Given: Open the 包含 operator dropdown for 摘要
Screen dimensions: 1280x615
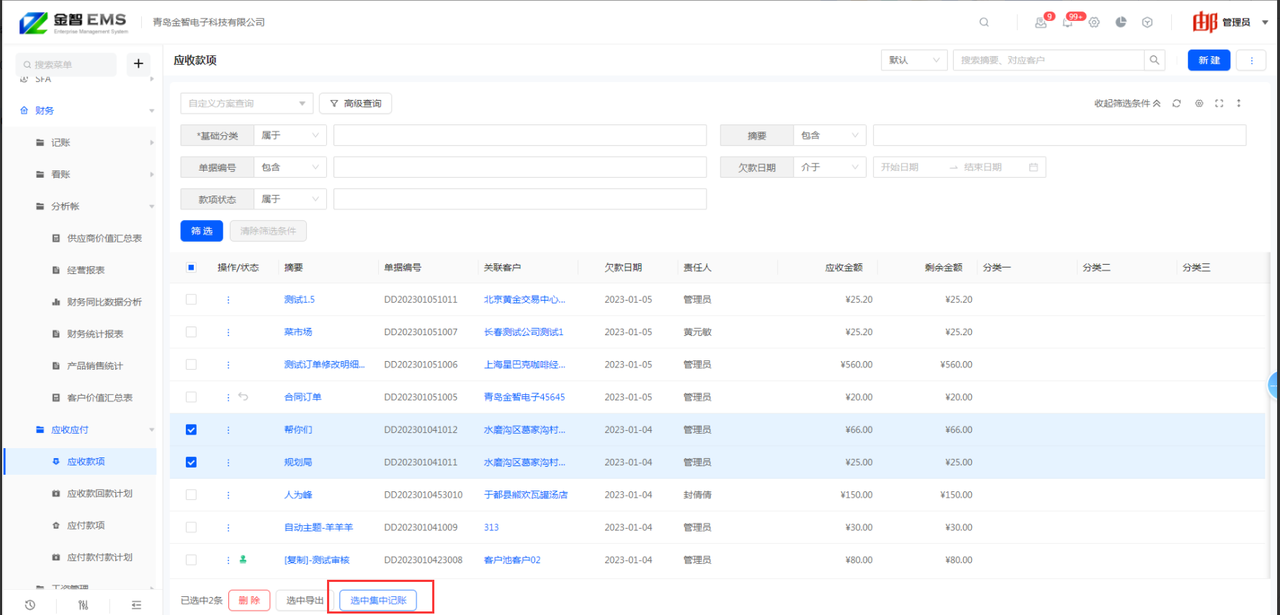Looking at the screenshot, I should coord(830,135).
